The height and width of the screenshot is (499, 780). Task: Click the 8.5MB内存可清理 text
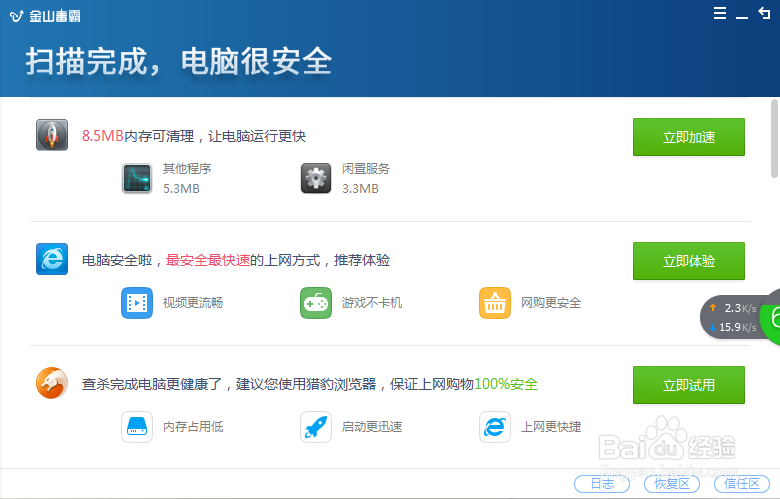138,136
